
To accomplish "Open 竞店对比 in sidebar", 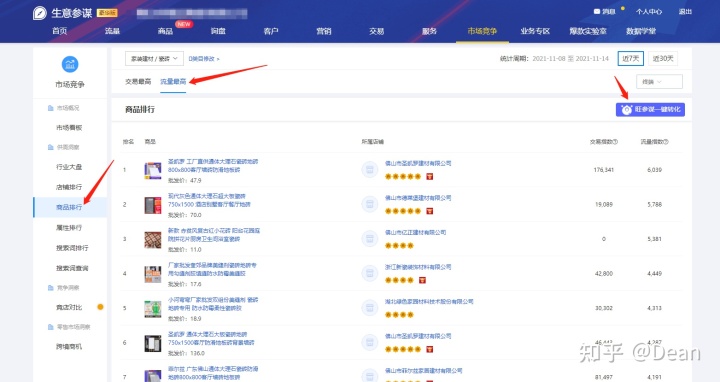I will (69, 308).
